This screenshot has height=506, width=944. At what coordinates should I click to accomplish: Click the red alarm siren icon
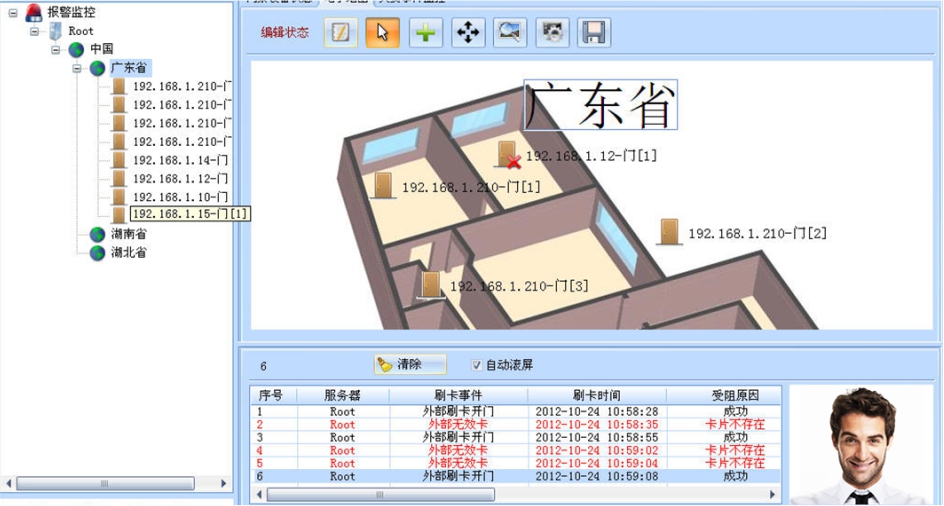click(34, 12)
